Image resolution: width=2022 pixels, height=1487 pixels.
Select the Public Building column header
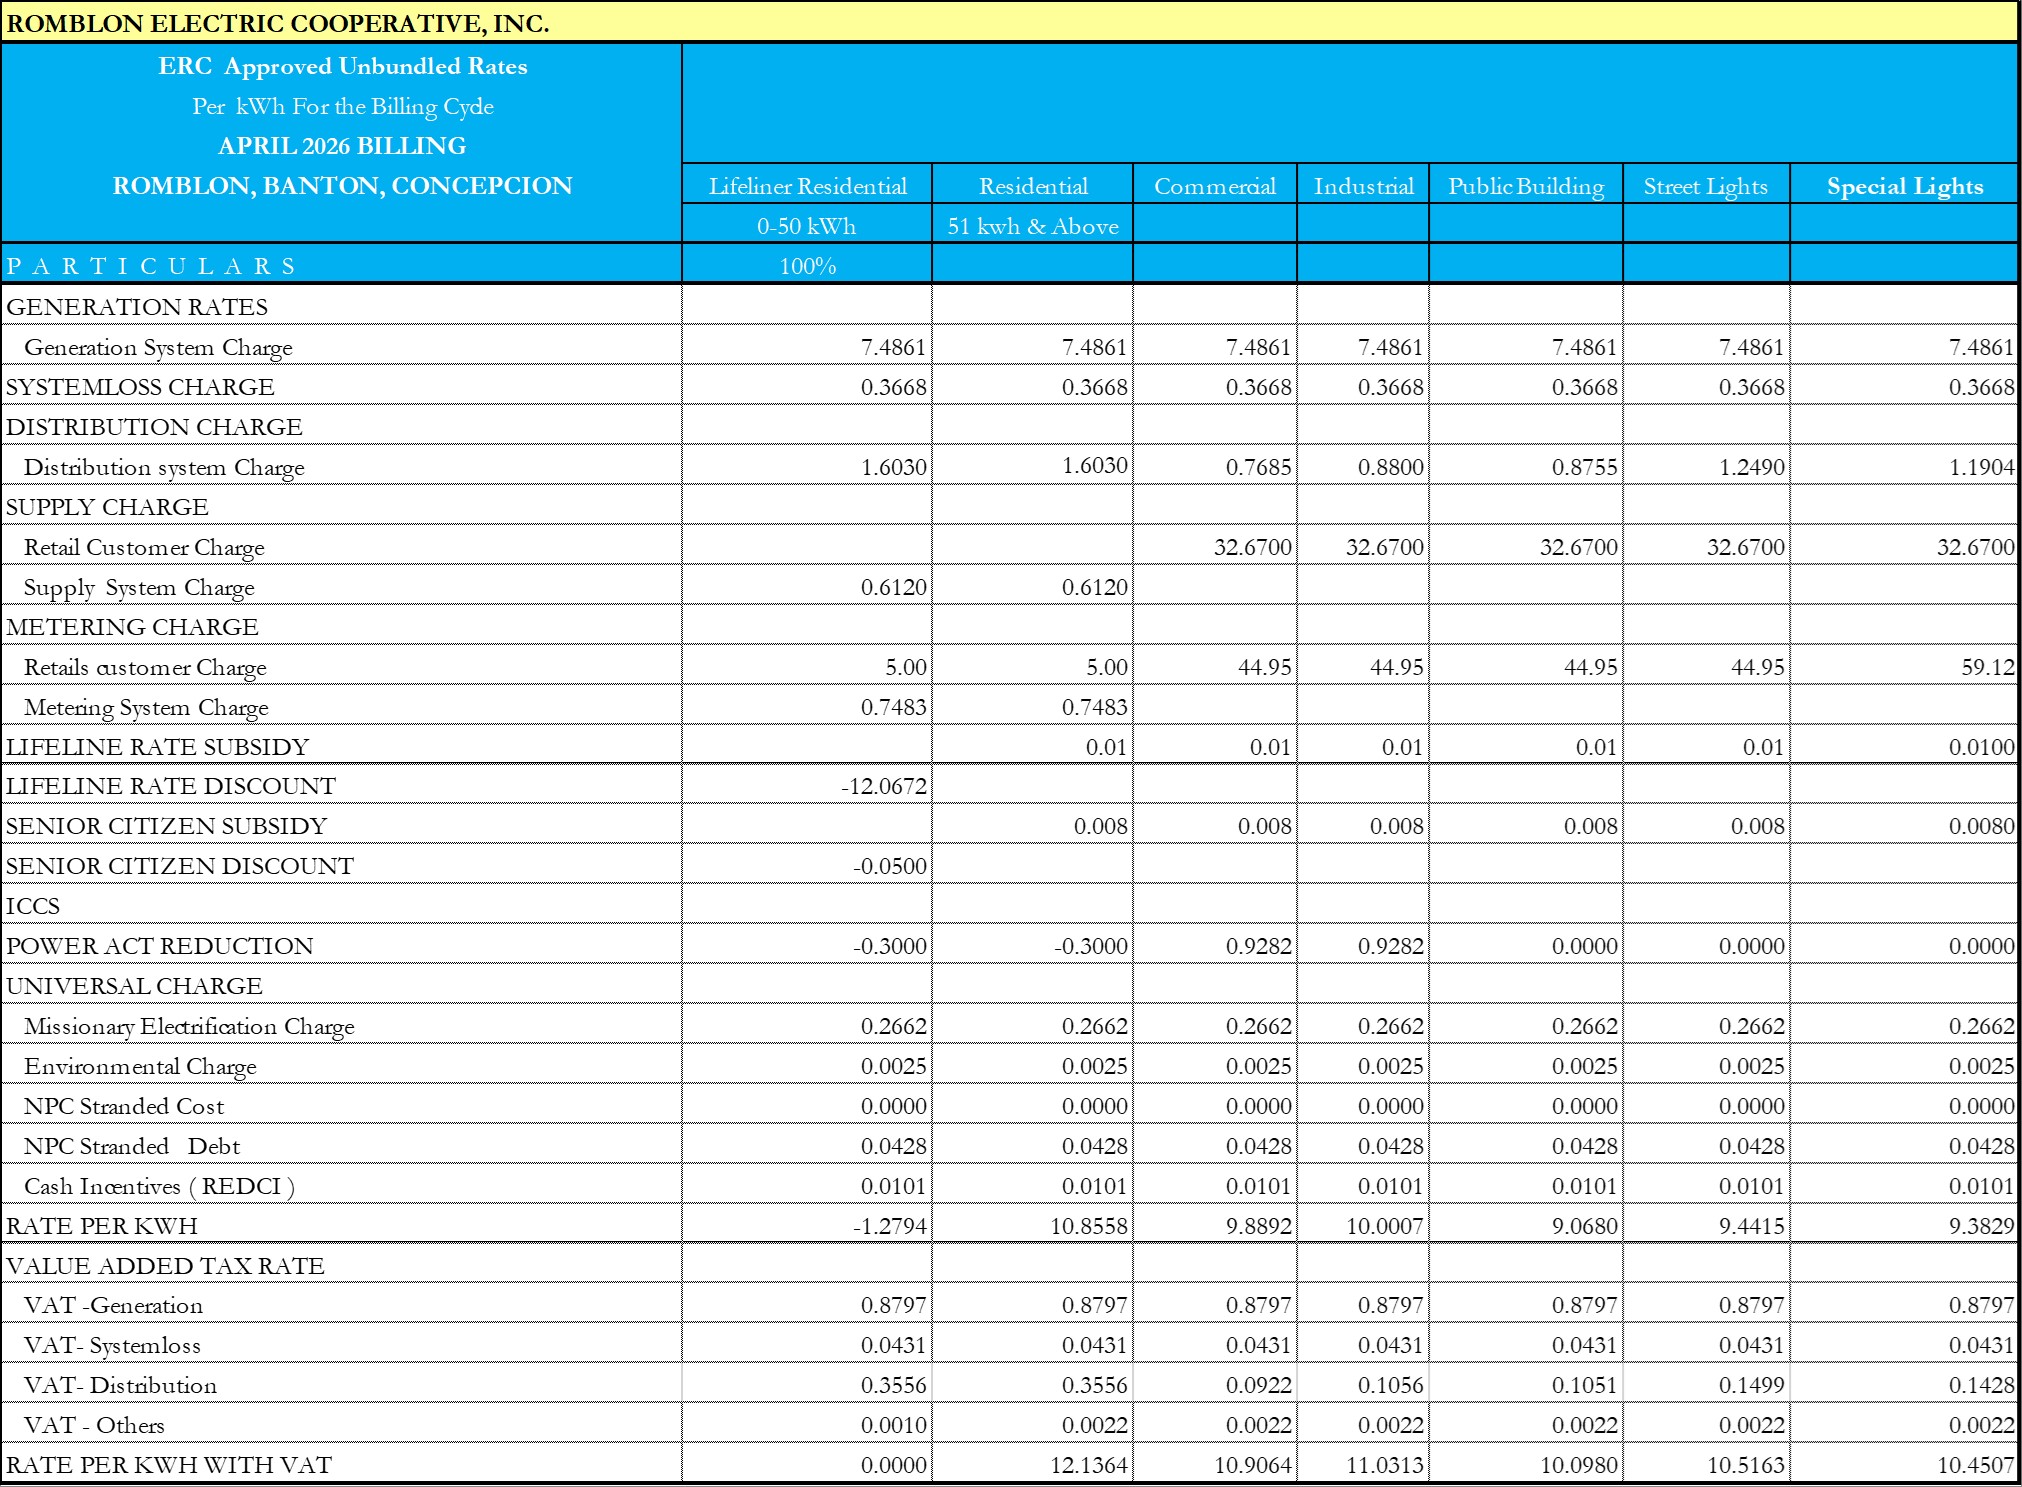click(1526, 186)
